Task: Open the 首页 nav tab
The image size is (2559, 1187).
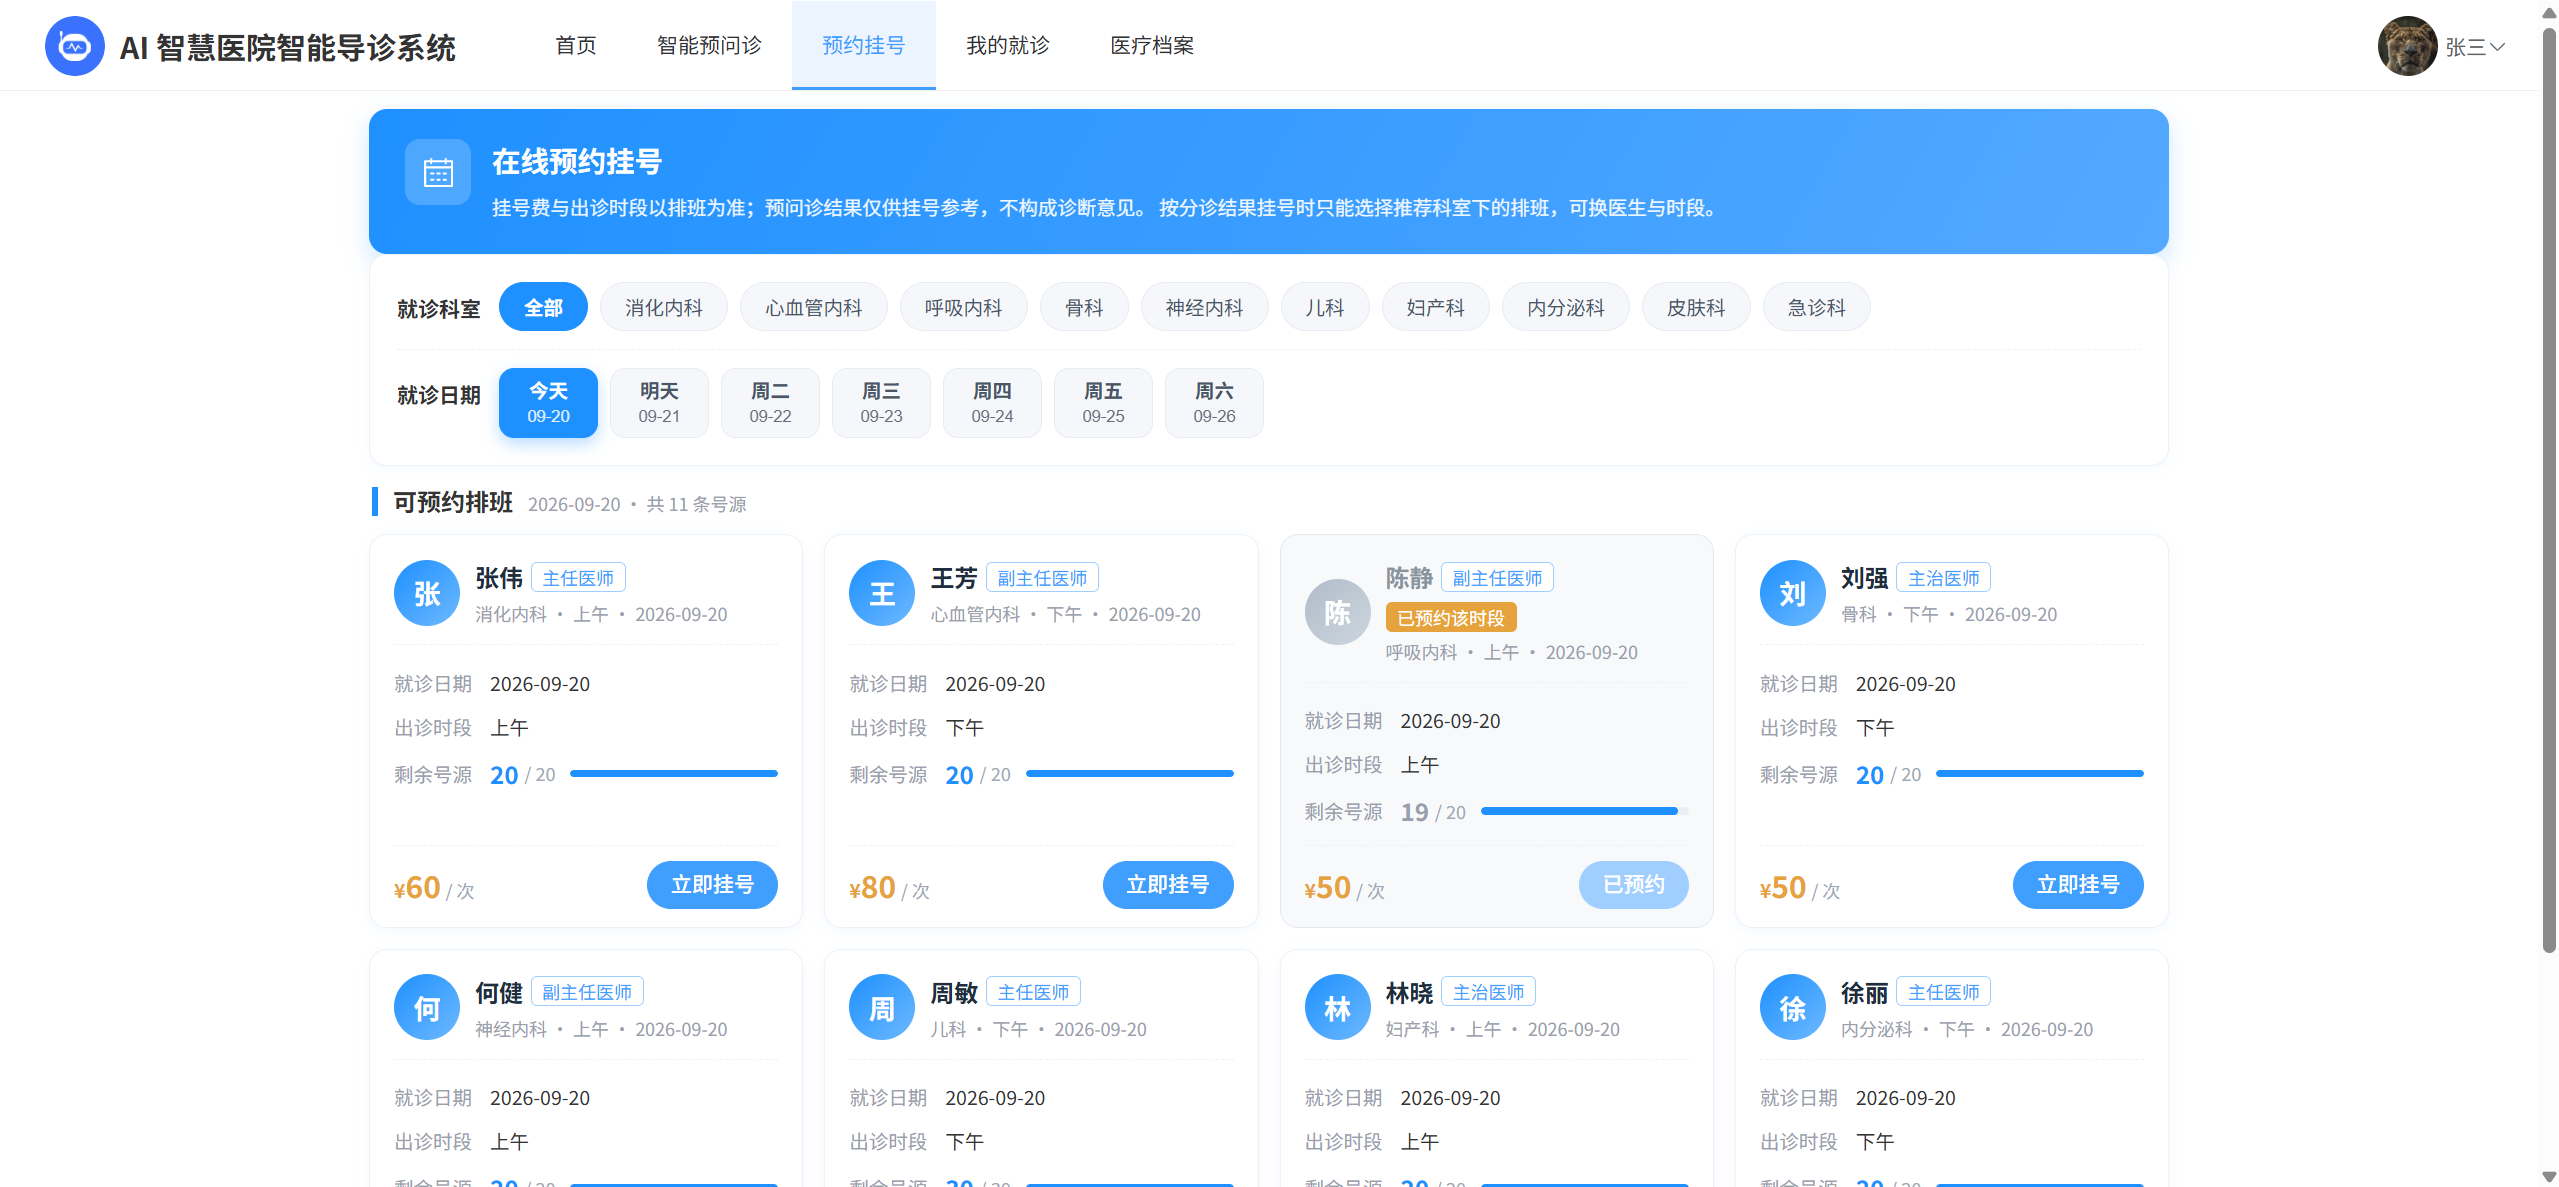Action: [x=576, y=45]
